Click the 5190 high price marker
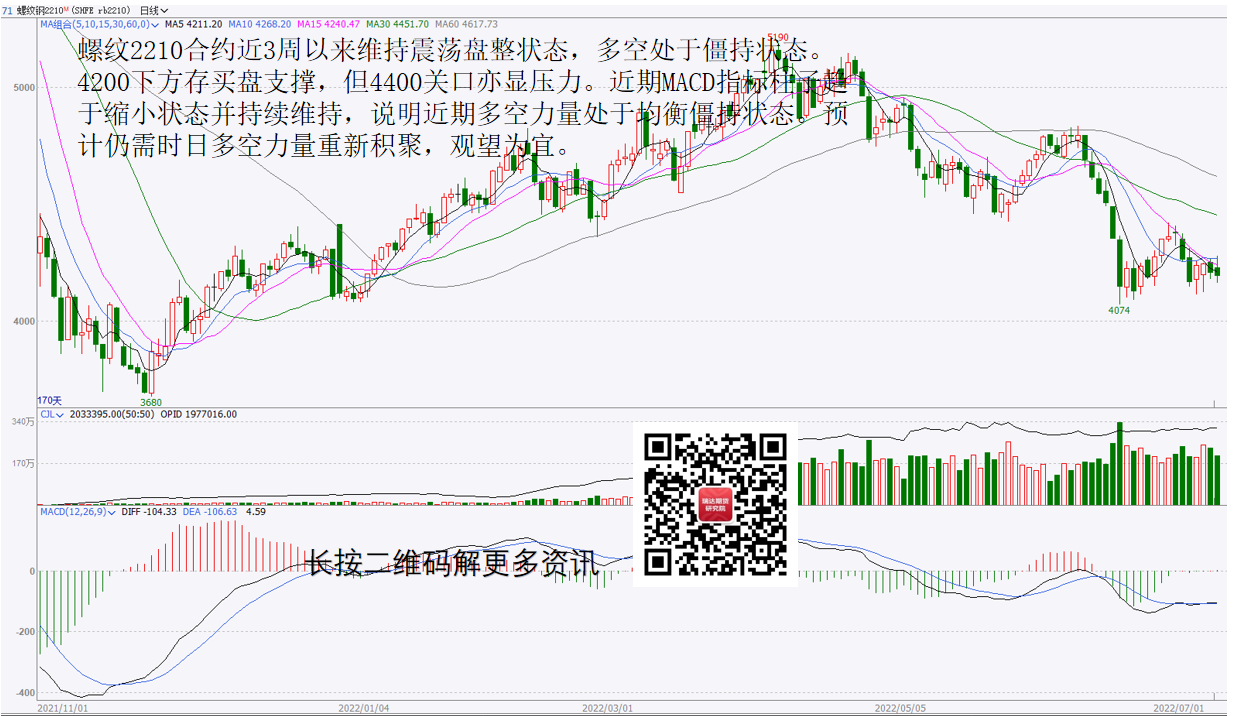Image resolution: width=1233 pixels, height=716 pixels. click(x=777, y=37)
